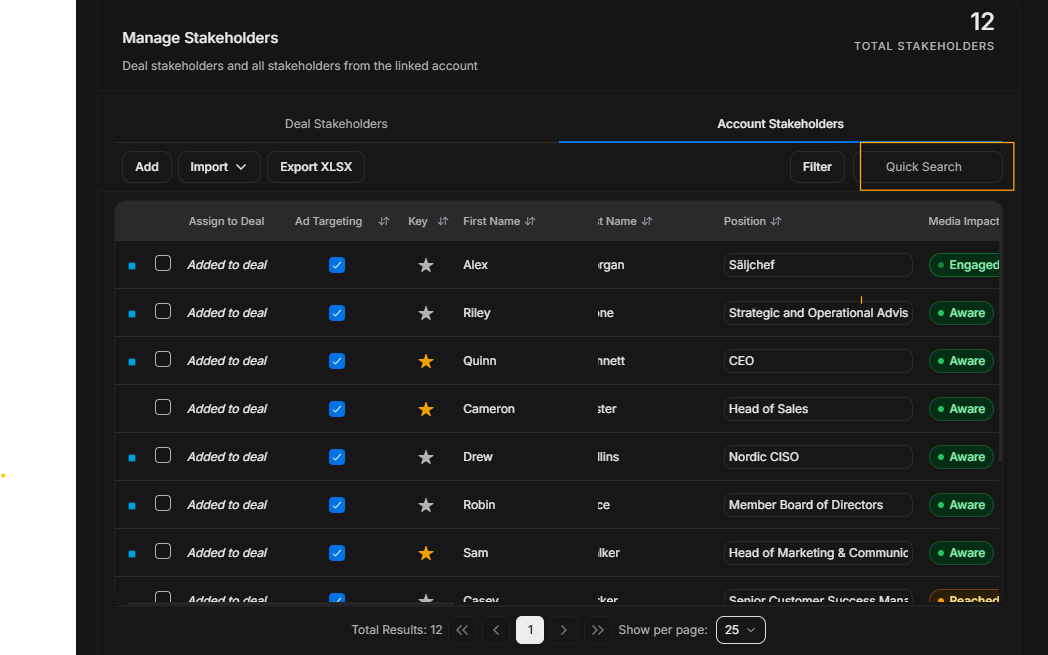Disable Ad Targeting for Cameron

[337, 409]
